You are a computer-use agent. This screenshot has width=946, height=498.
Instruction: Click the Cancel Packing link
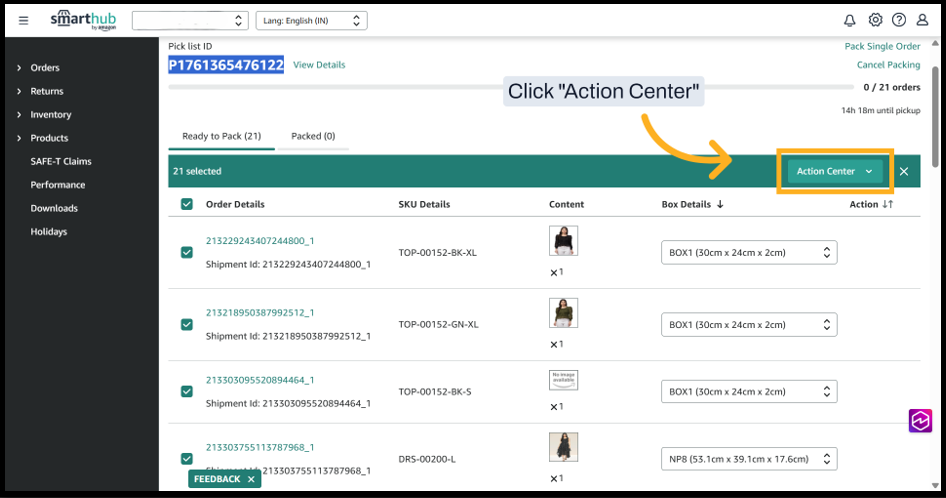[x=888, y=65]
